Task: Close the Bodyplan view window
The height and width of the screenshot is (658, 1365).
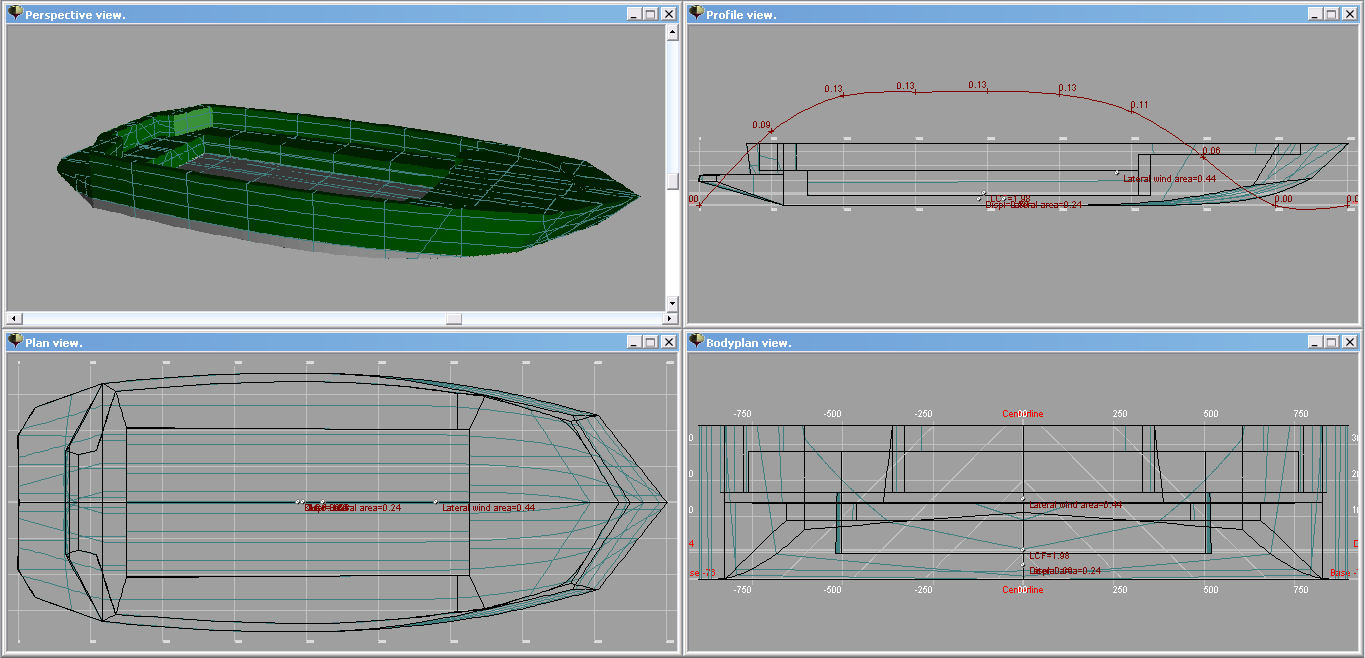Action: click(x=1349, y=342)
